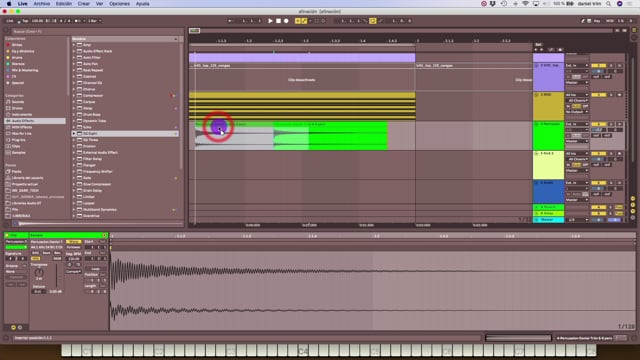Viewport: 640px width, 360px height.
Task: Toggle the Key map mode switch
Action: (597, 21)
